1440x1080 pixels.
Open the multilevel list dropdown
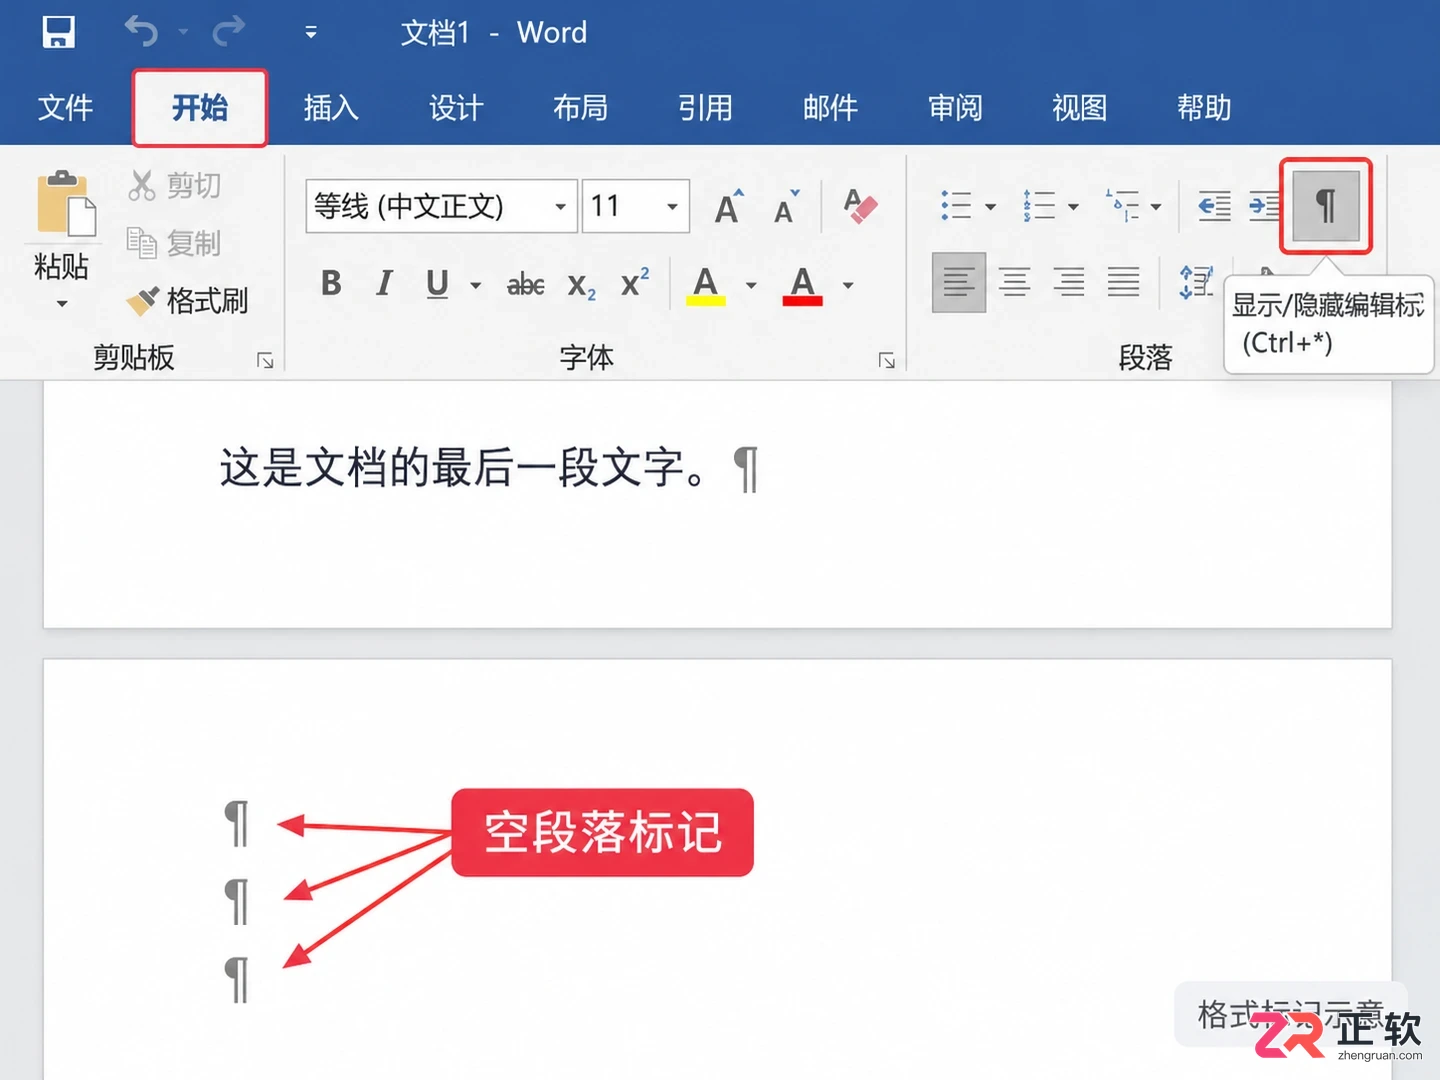point(1156,207)
